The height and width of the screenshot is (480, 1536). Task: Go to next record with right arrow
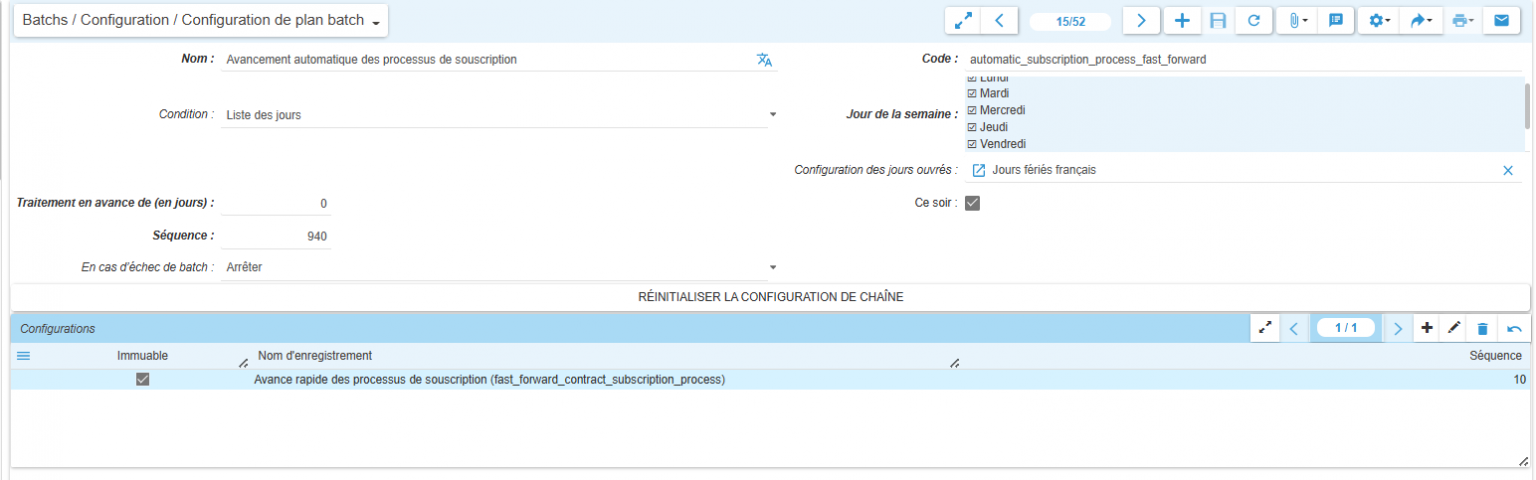coord(1141,21)
